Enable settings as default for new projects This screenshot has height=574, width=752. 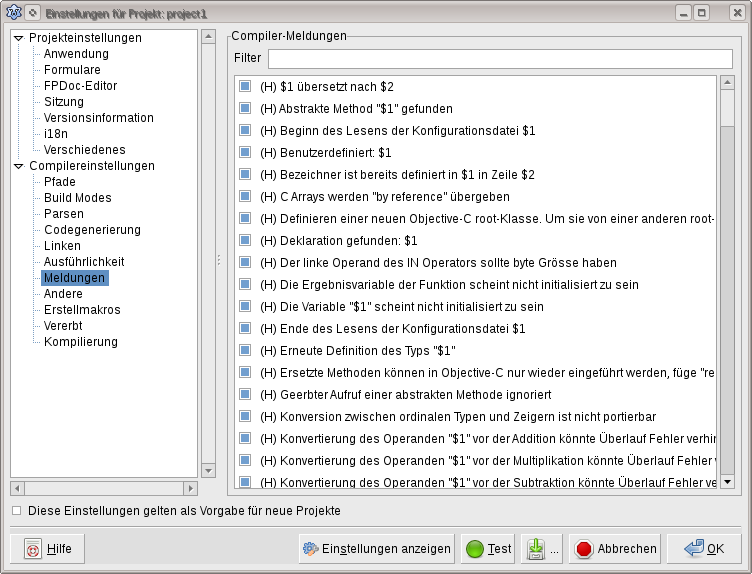click(x=16, y=511)
